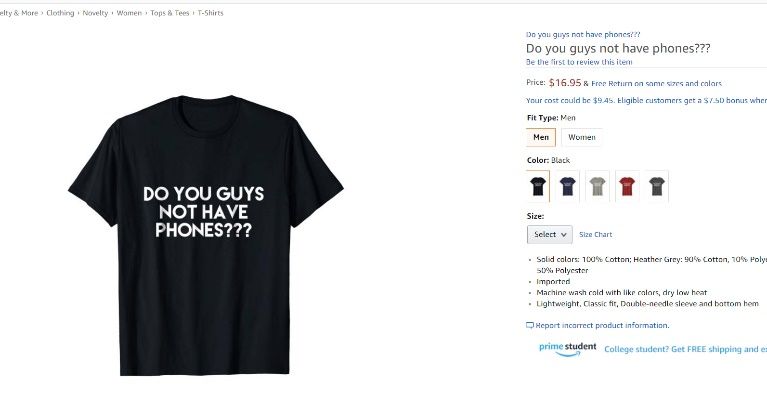Switch fit type to Women
767x394 pixels.
pyautogui.click(x=582, y=138)
